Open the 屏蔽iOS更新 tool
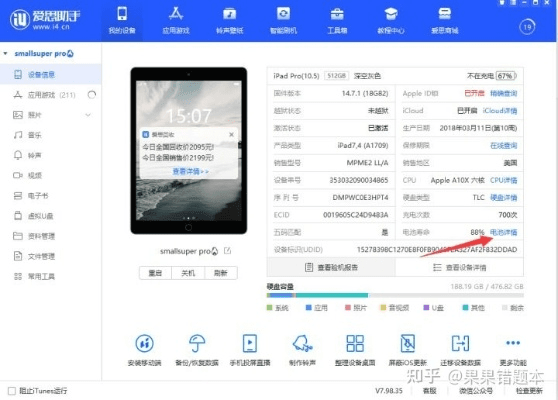The image size is (558, 400). (x=407, y=350)
